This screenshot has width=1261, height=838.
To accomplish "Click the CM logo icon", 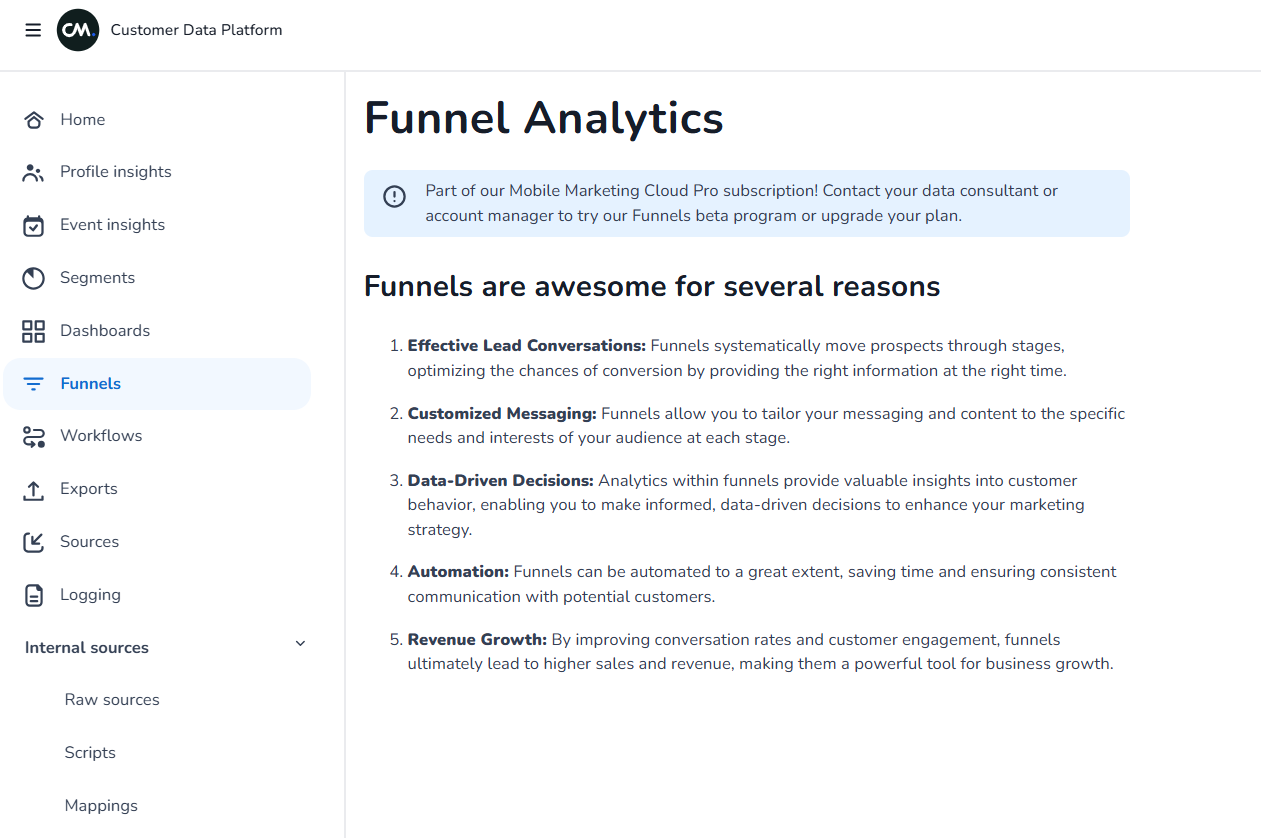I will (78, 30).
